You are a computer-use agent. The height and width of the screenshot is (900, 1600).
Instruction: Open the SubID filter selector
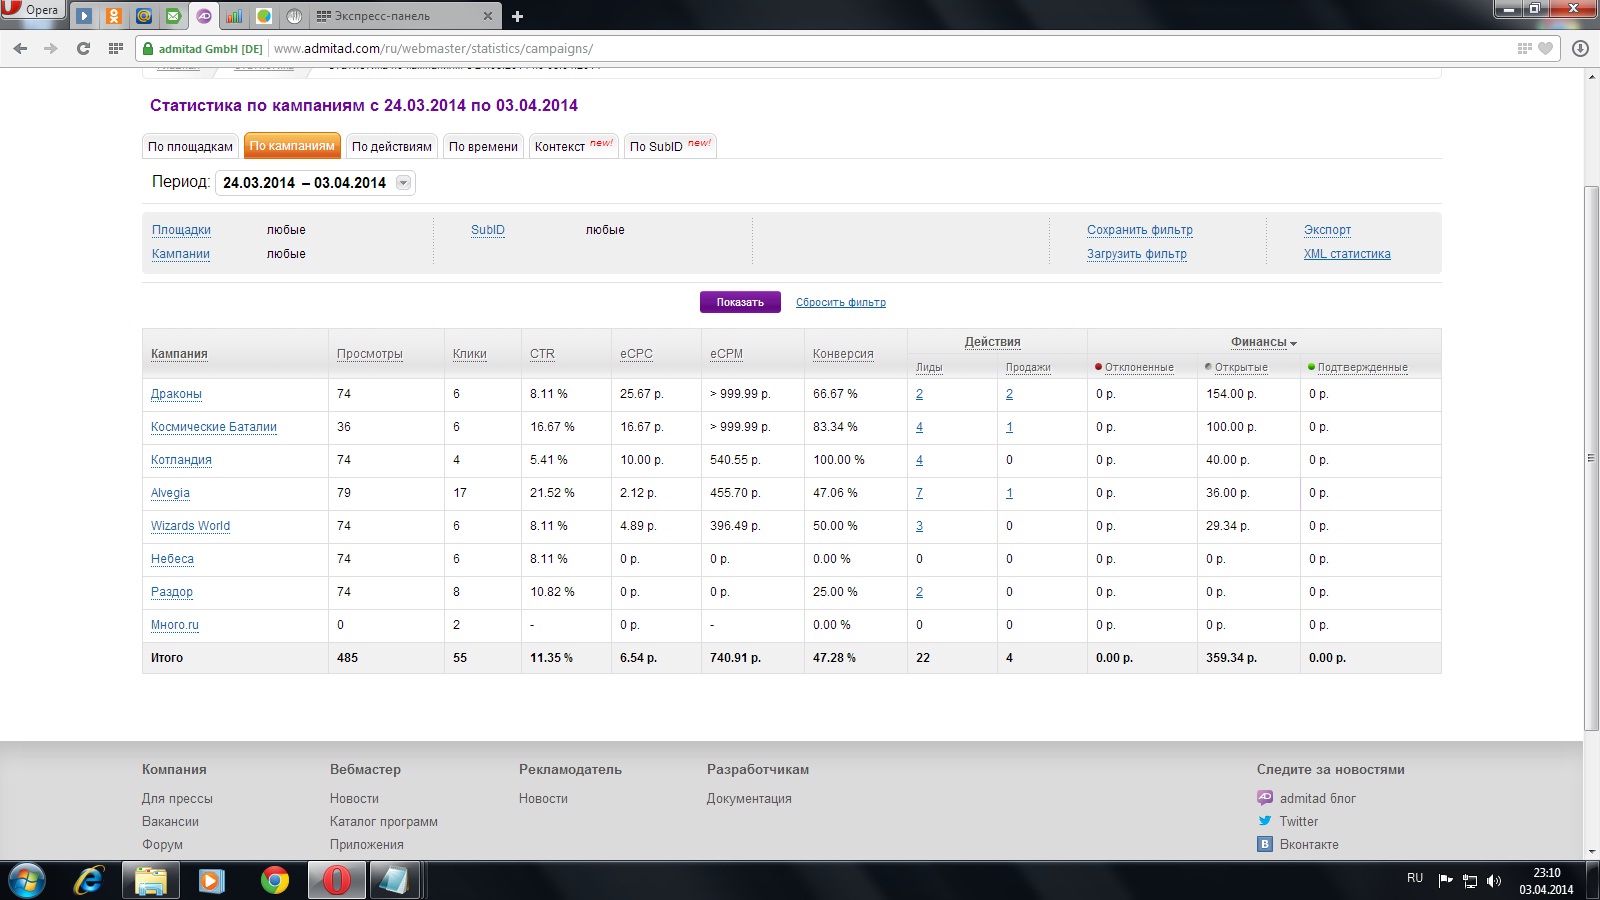tap(488, 230)
